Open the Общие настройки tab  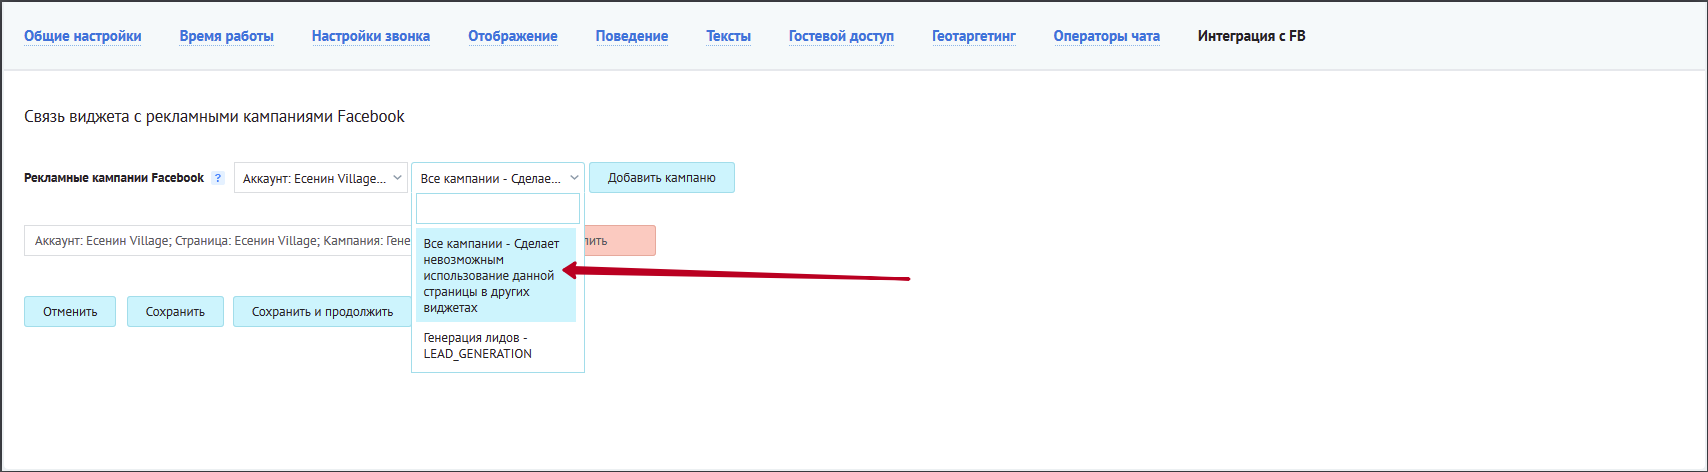pos(83,36)
